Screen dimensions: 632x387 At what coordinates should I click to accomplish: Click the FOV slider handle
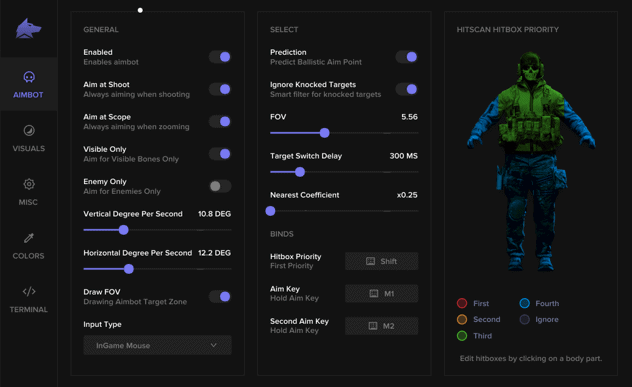tap(324, 133)
